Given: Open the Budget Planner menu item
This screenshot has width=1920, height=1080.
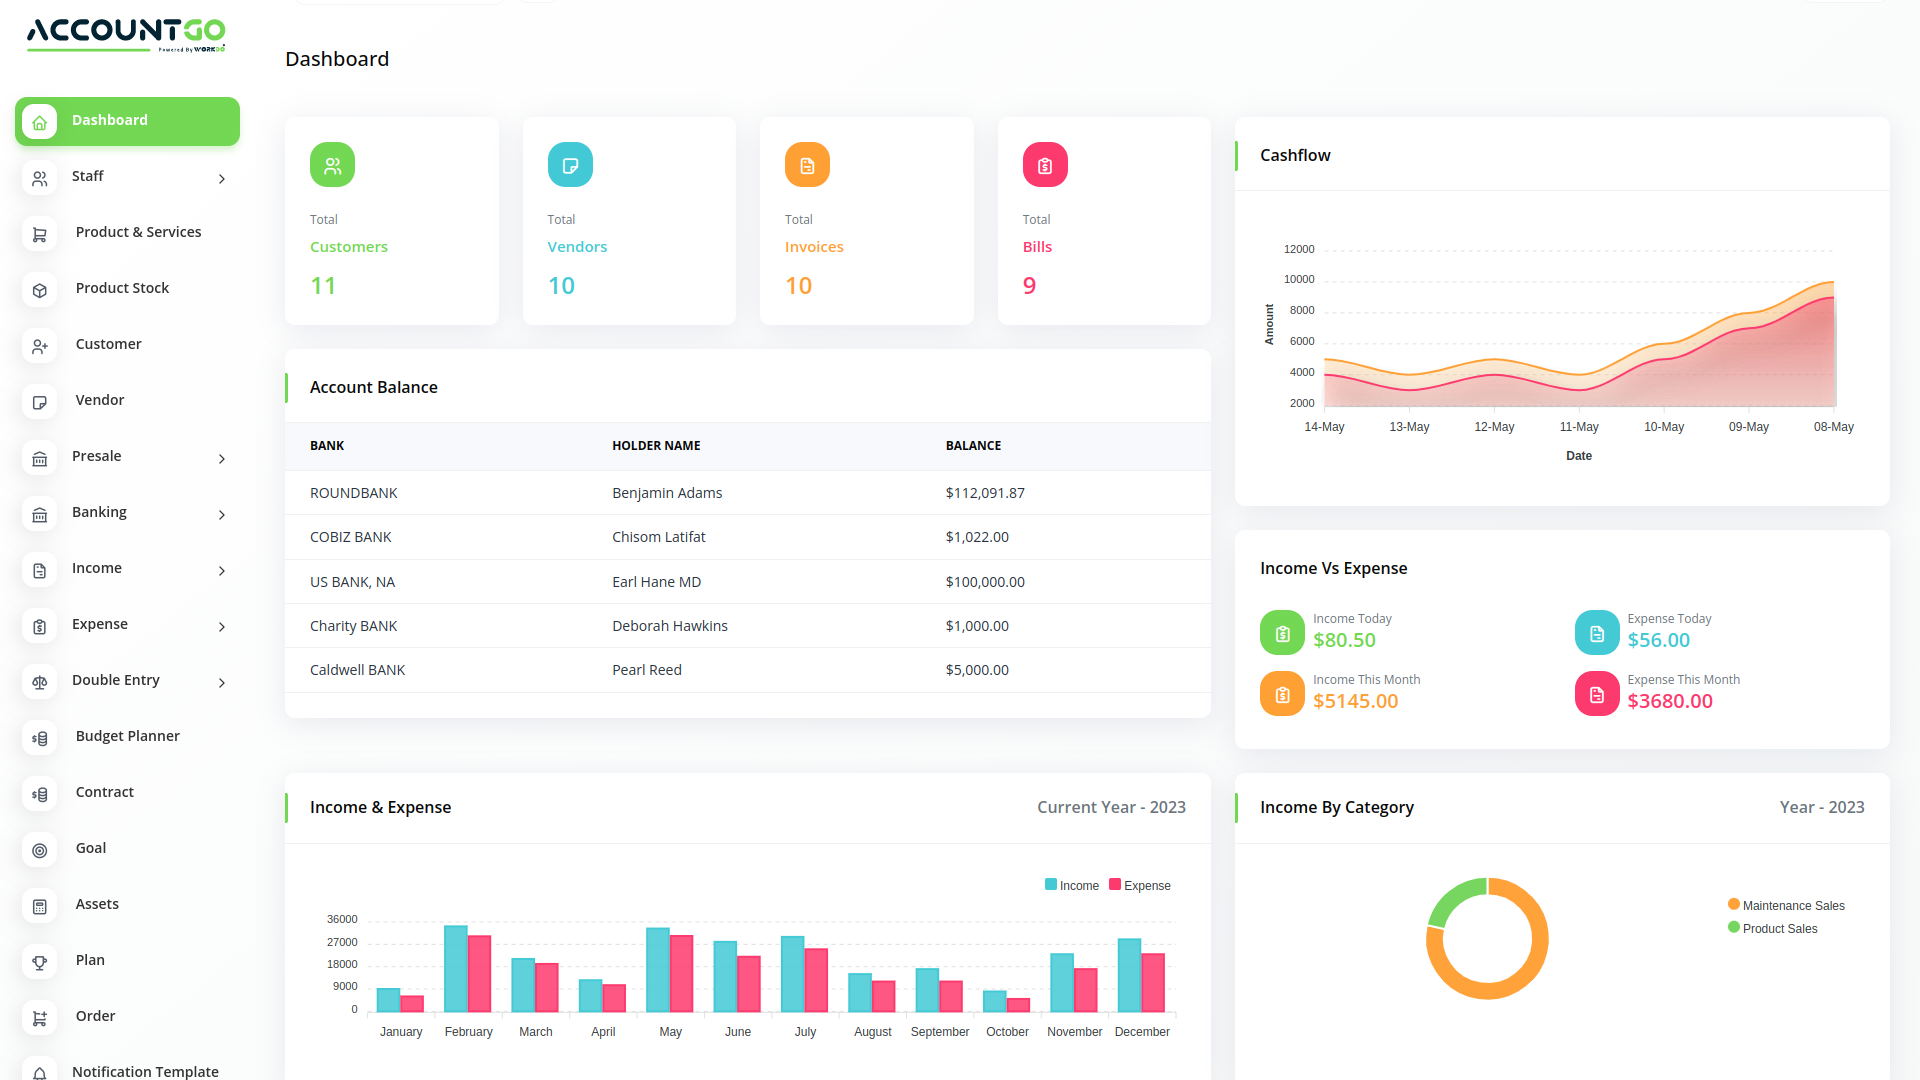Looking at the screenshot, I should coord(128,736).
